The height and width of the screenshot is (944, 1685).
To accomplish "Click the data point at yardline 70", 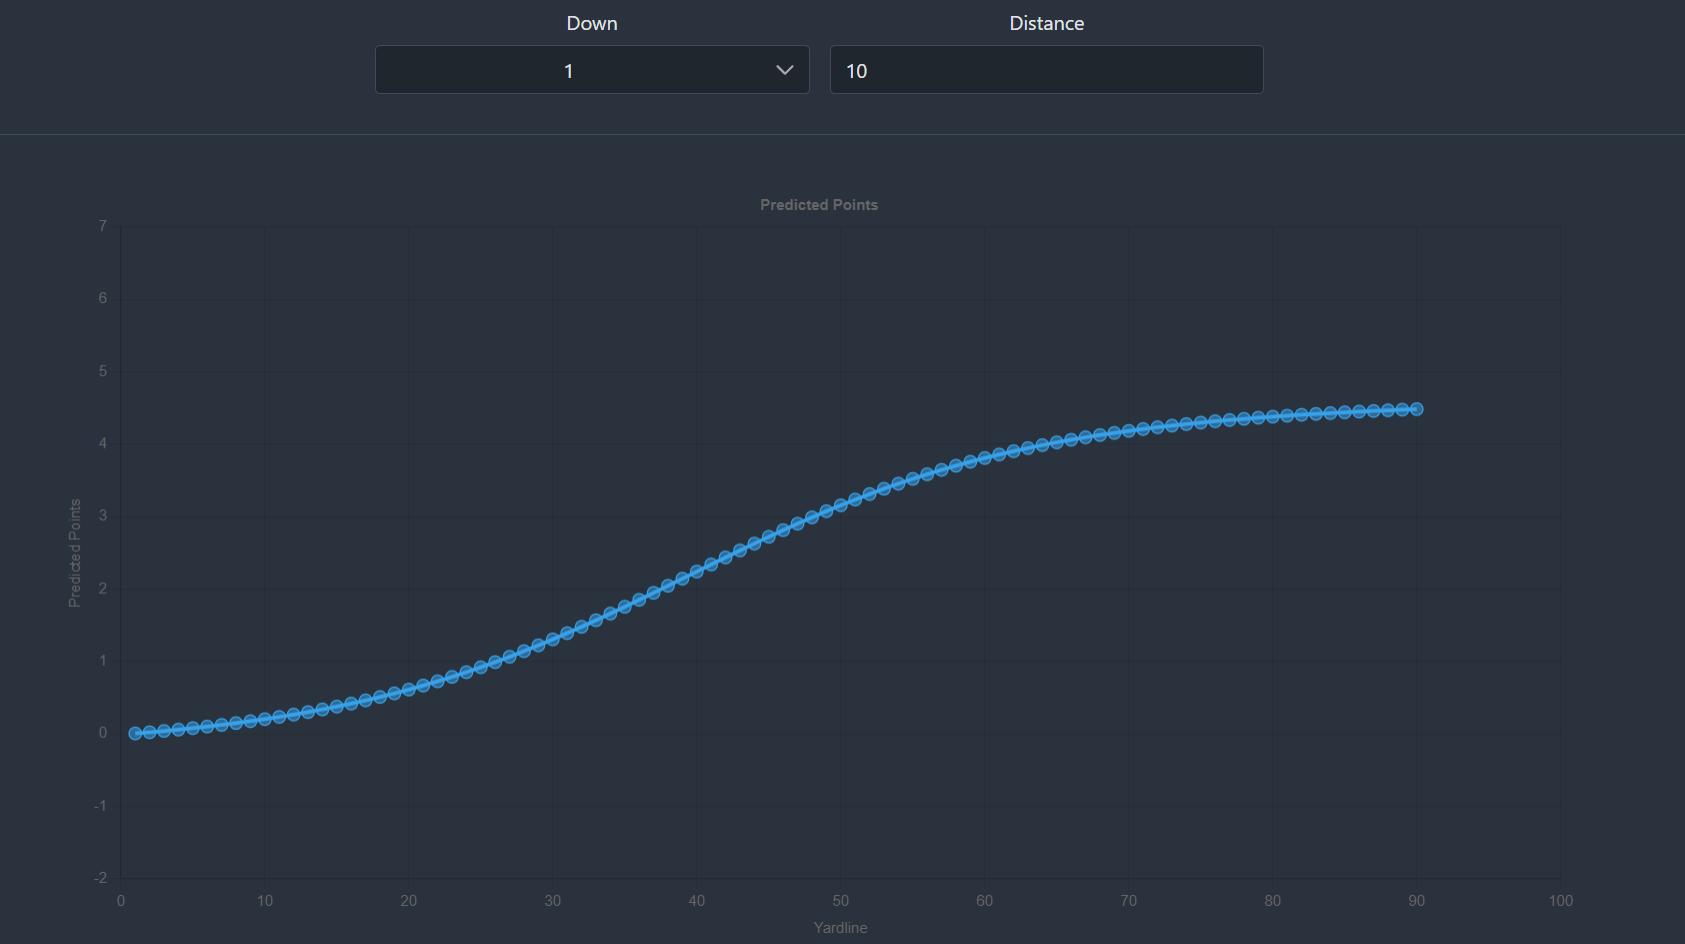I will (x=1129, y=431).
